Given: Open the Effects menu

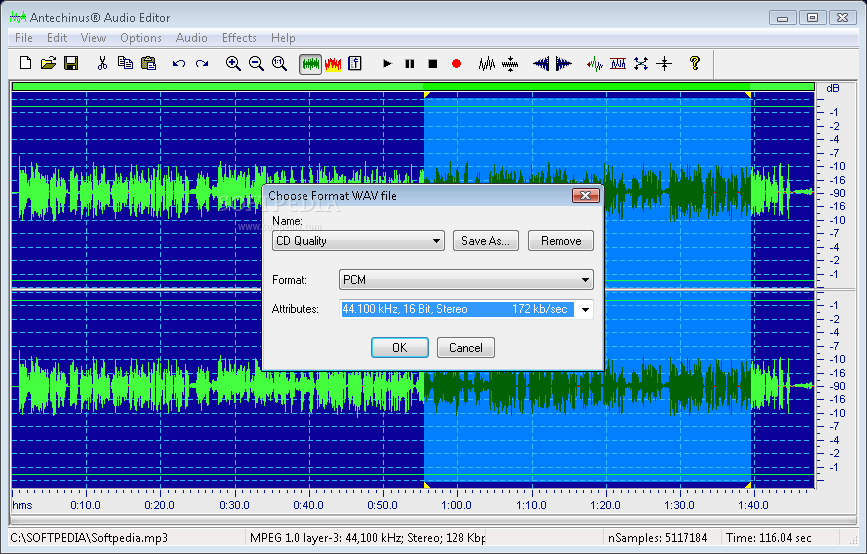Looking at the screenshot, I should [239, 38].
